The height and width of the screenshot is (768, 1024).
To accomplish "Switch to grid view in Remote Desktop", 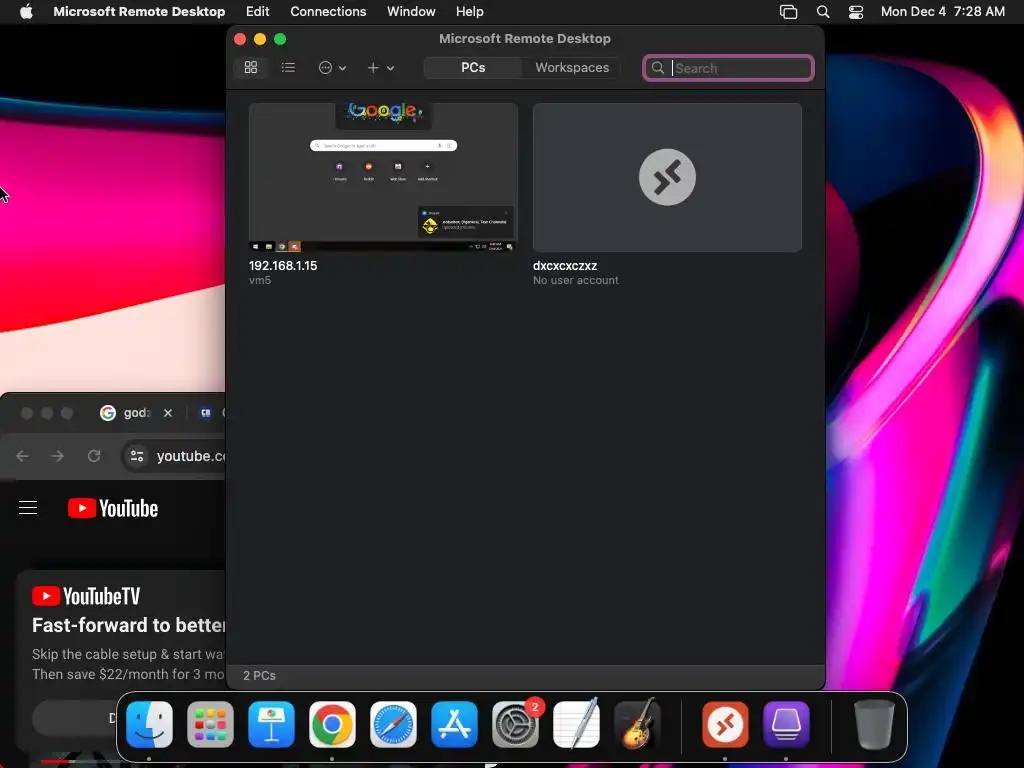I will click(251, 67).
